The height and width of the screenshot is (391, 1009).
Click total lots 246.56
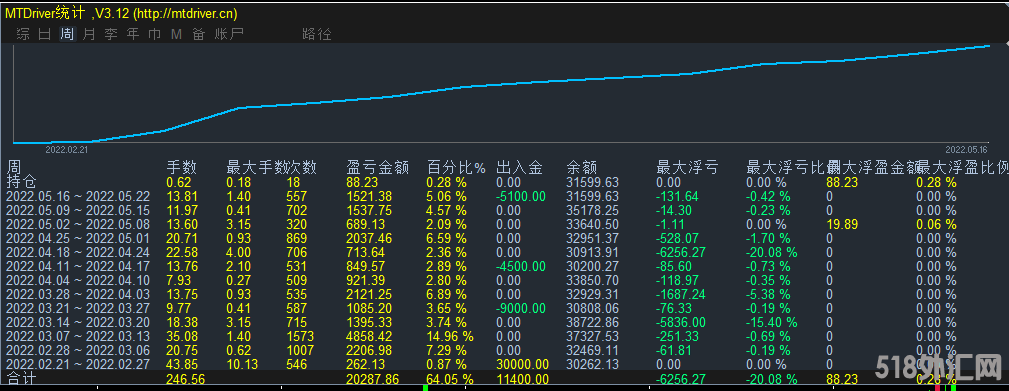pyautogui.click(x=185, y=379)
